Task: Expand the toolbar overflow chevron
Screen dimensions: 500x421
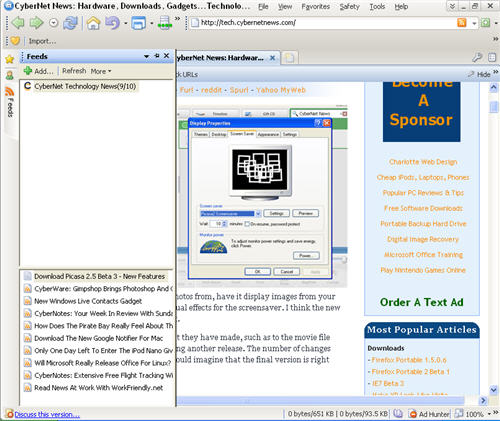Action: [178, 18]
